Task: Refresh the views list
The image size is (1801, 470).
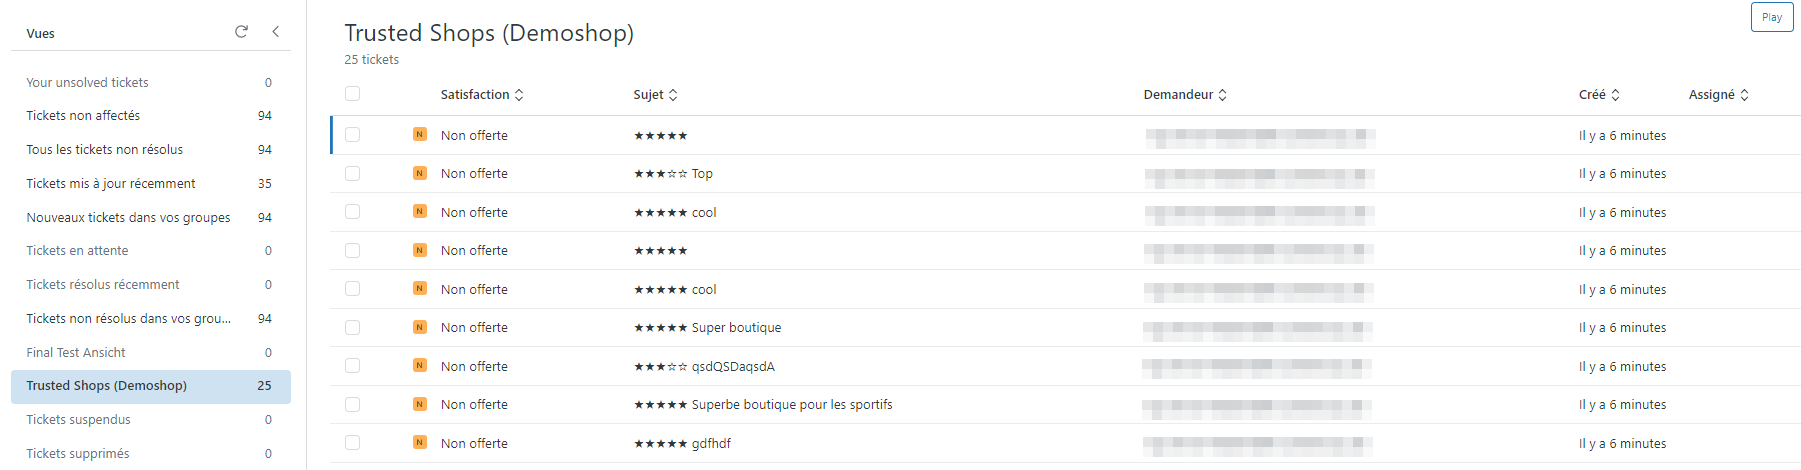Action: click(241, 32)
